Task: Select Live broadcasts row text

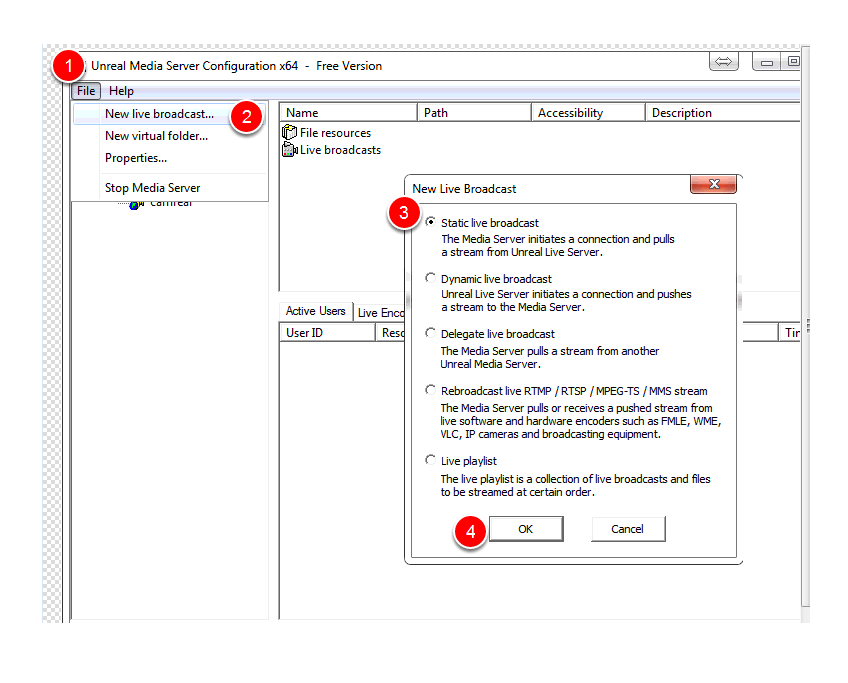Action: click(340, 150)
